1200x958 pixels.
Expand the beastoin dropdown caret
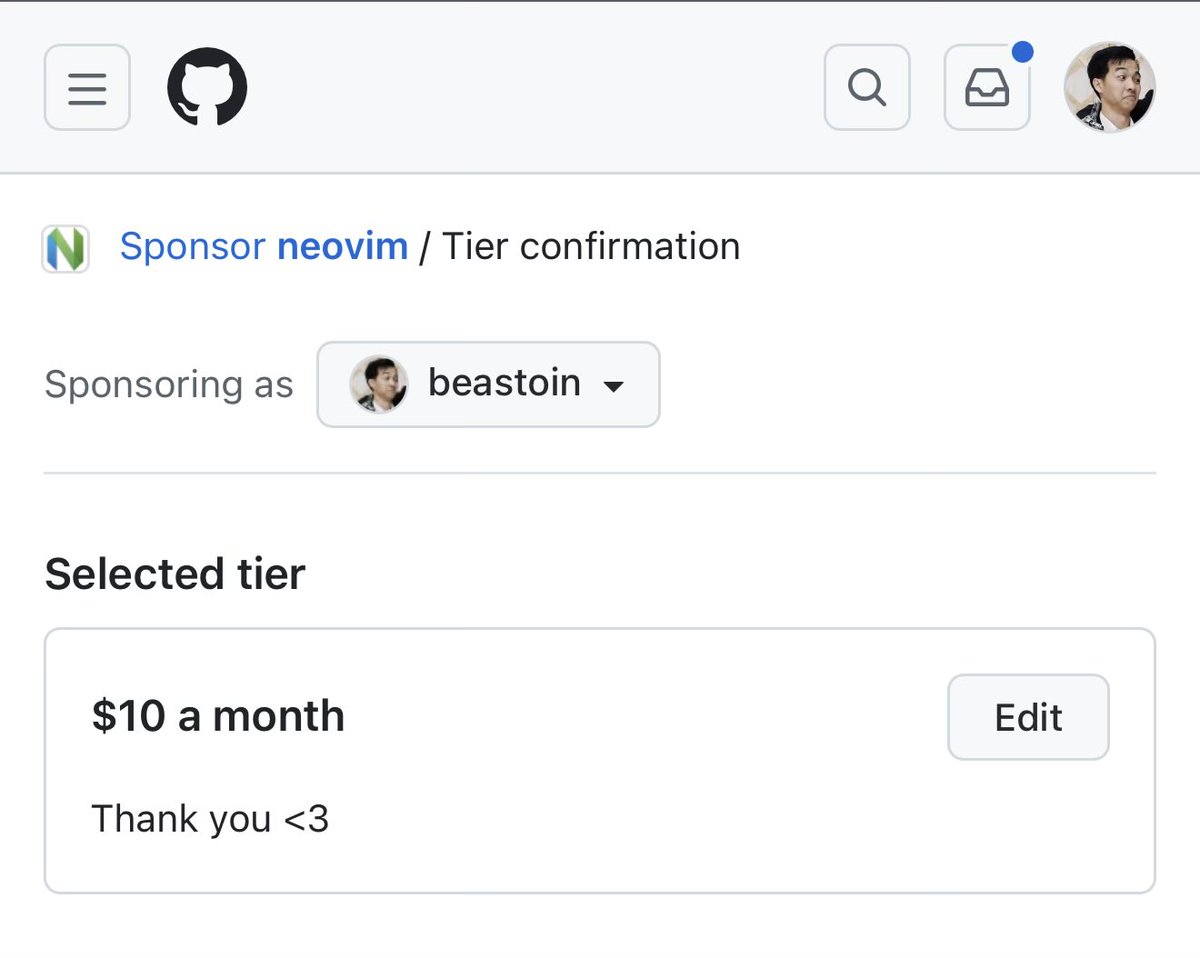(614, 386)
